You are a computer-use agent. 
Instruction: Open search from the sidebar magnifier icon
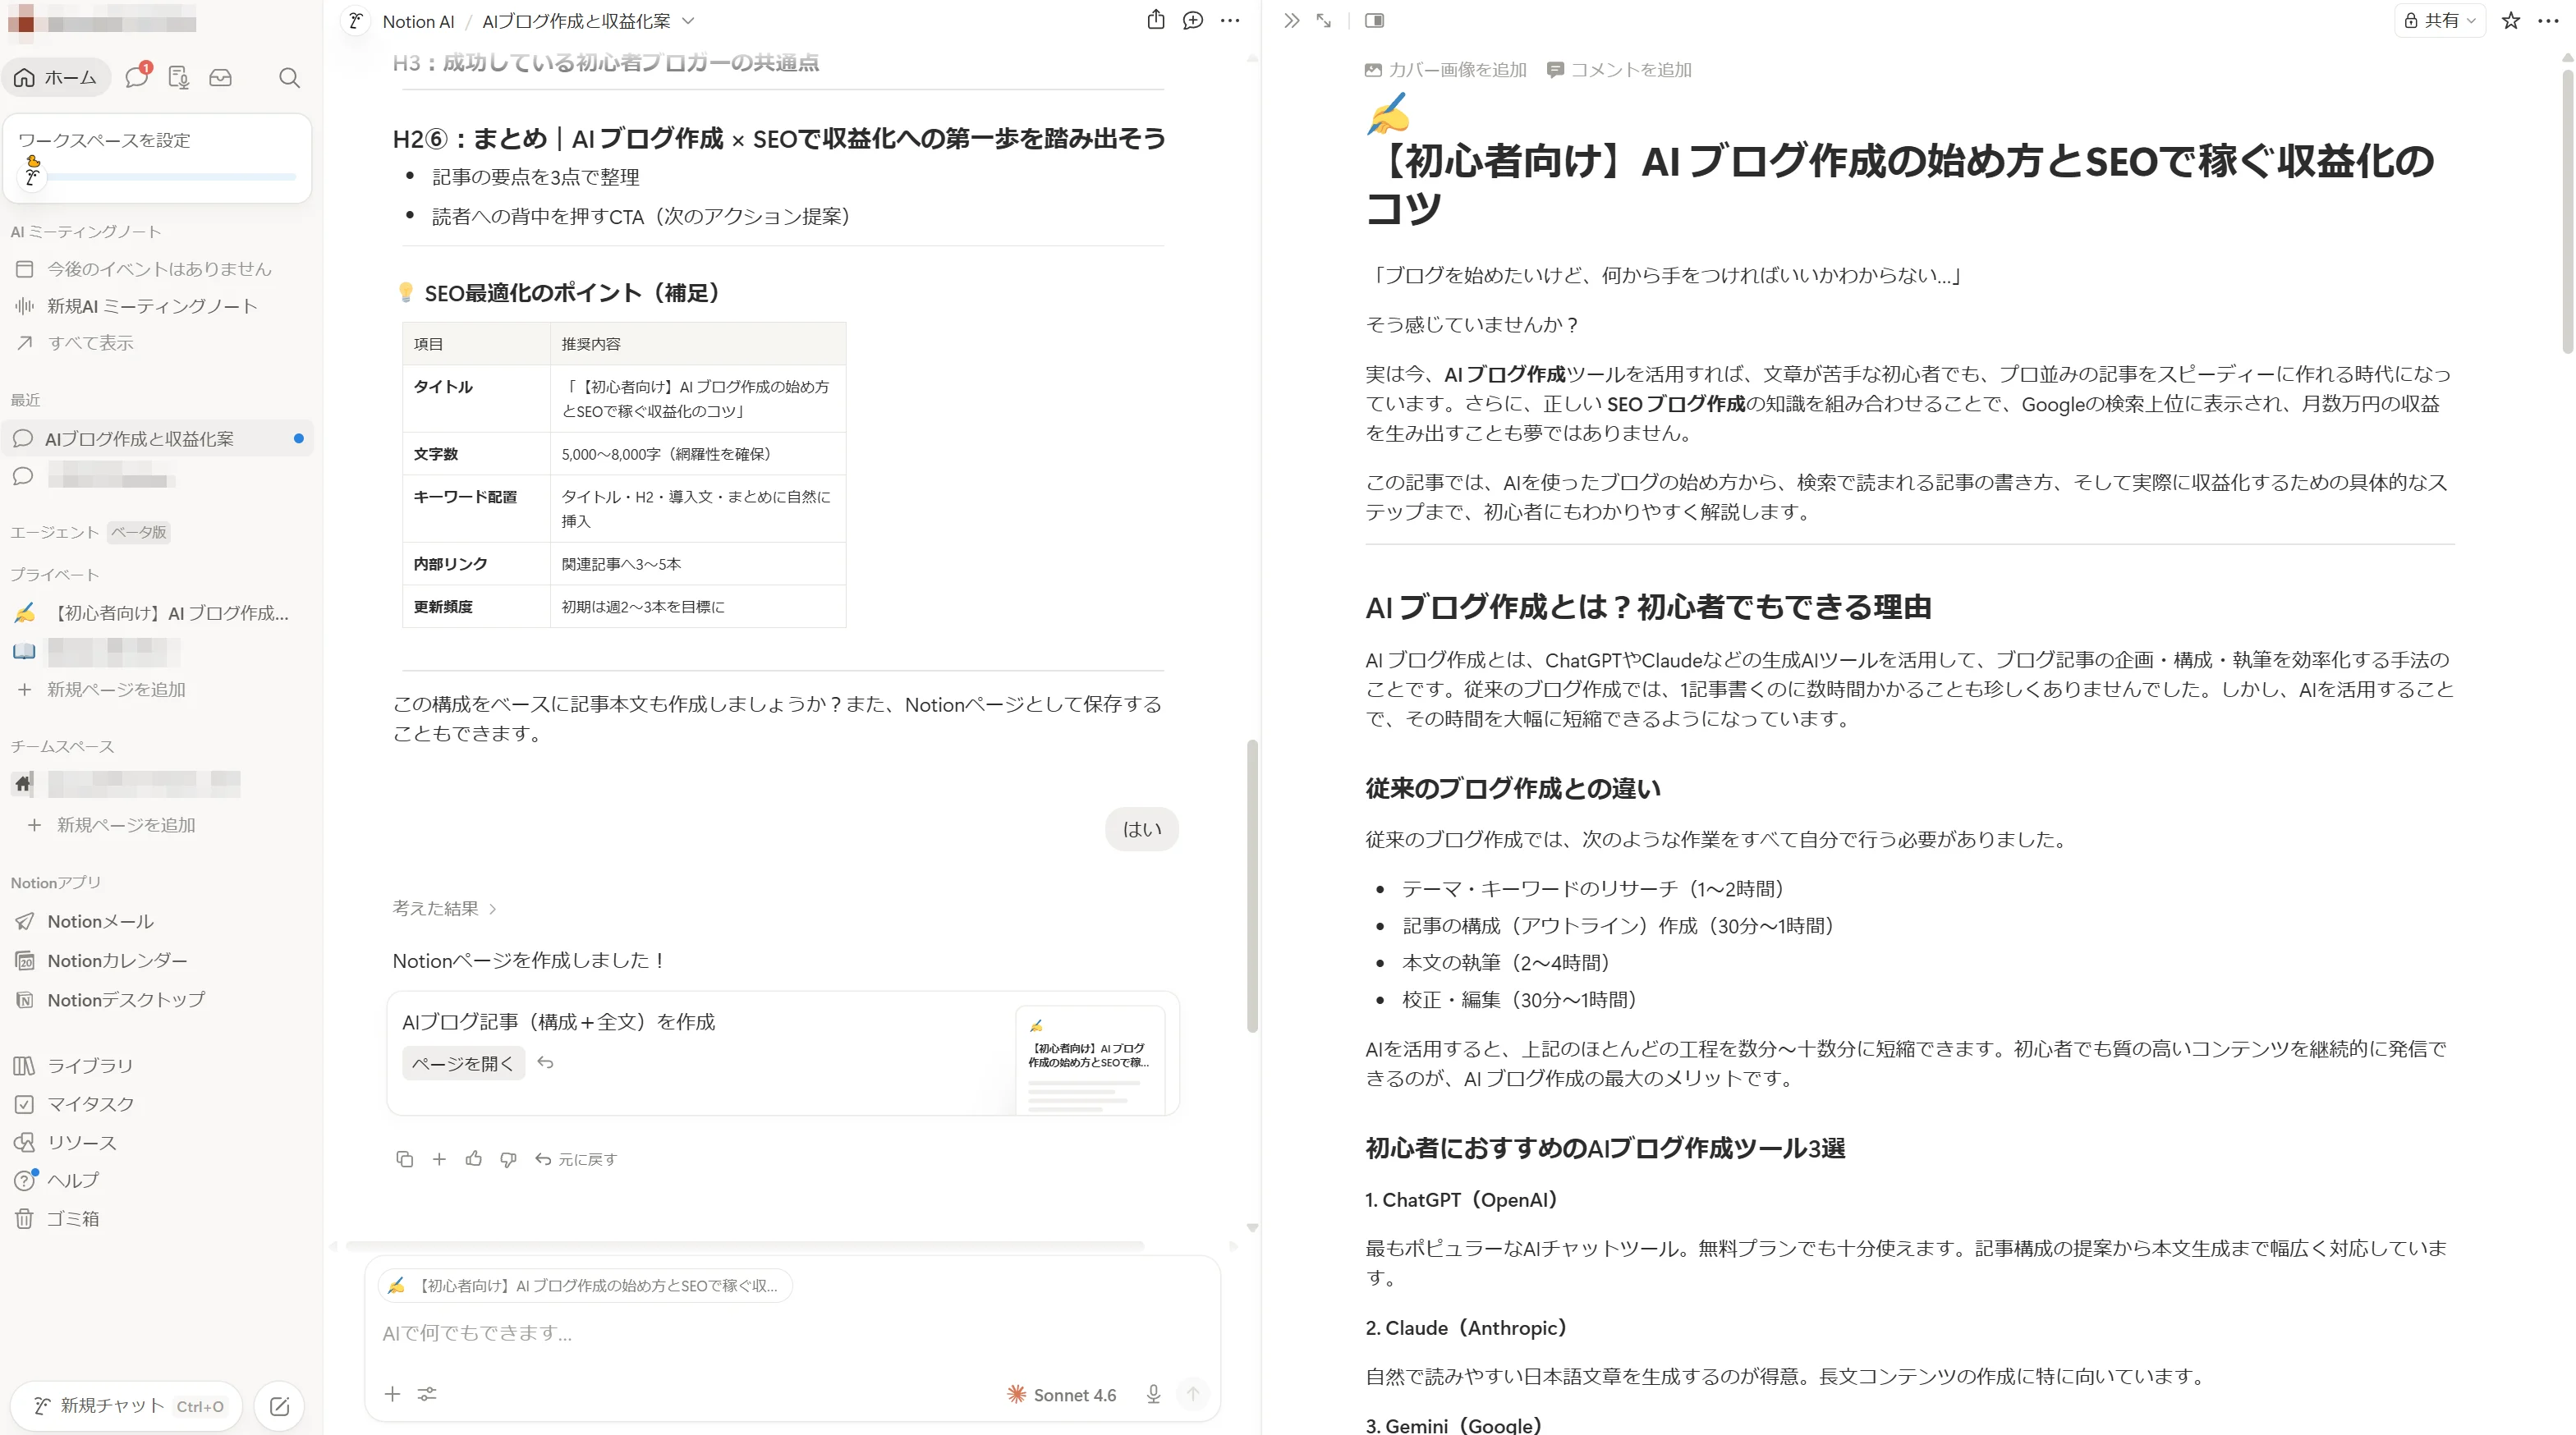[x=289, y=77]
